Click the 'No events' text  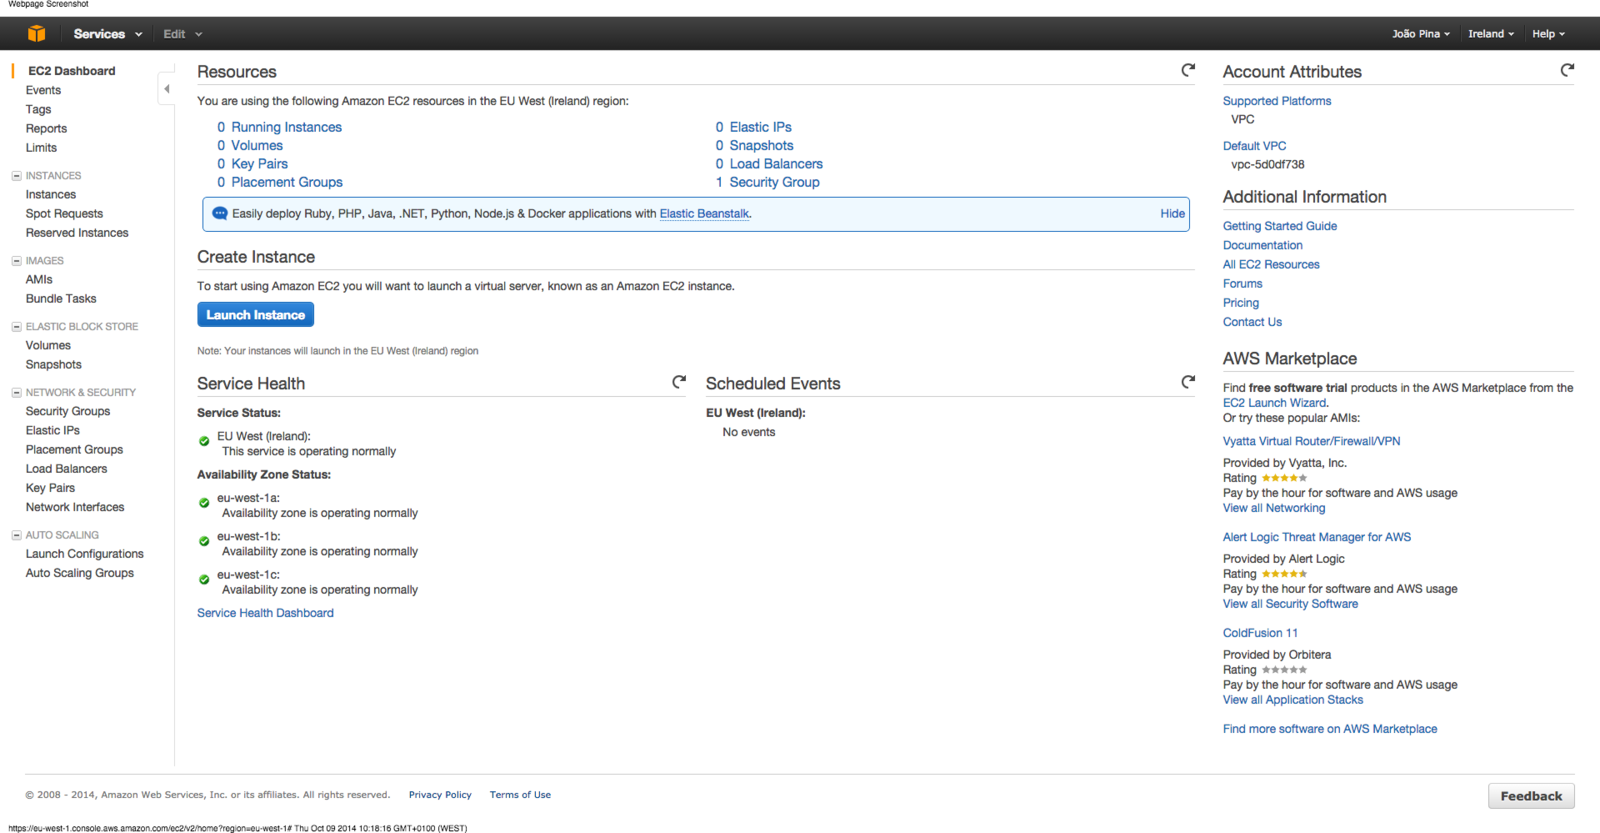tap(749, 432)
